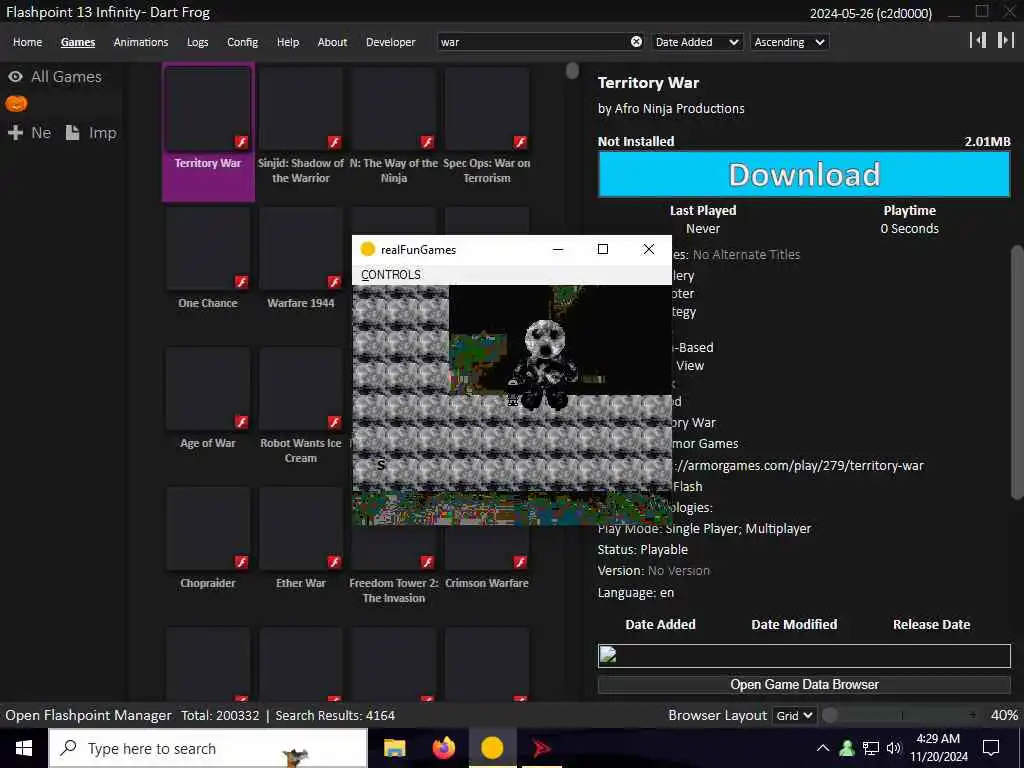Screen dimensions: 1024x768
Task: Click the right details panel scrollbar
Action: point(1016,372)
